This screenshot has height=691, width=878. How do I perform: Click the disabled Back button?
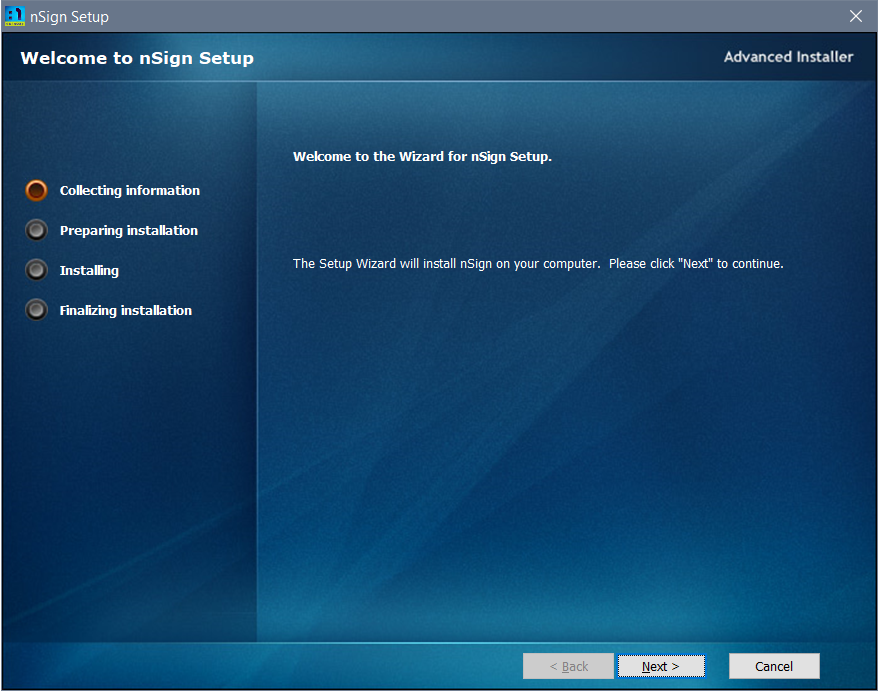click(x=568, y=666)
